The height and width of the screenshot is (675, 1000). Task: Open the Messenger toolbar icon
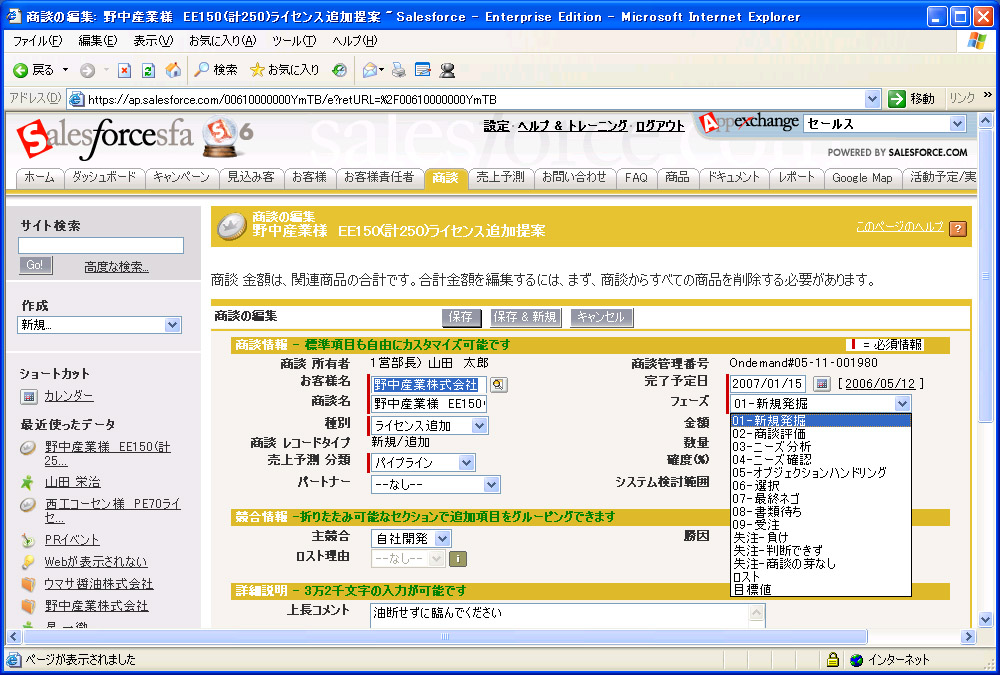[447, 70]
